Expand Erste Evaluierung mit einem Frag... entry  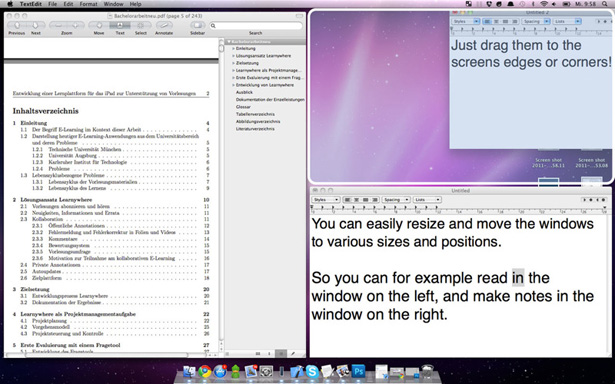coord(233,78)
